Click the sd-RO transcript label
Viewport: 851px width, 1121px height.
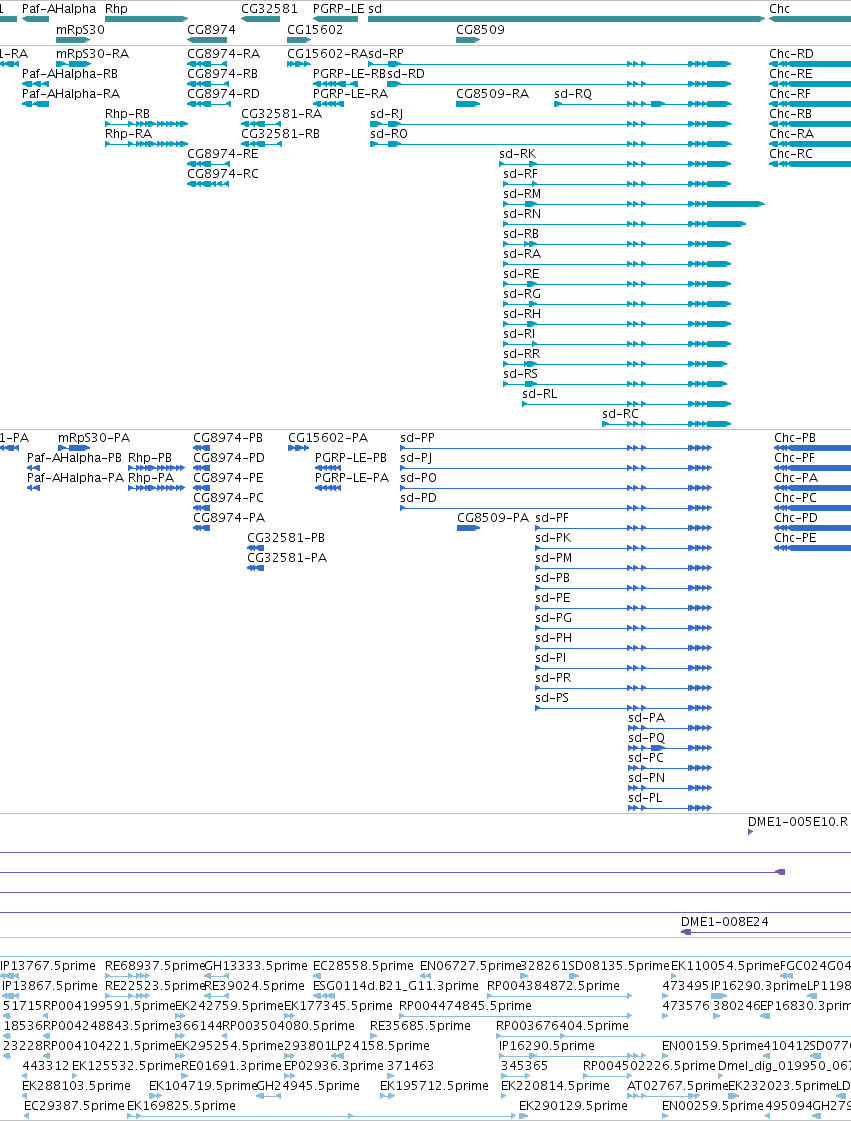(389, 134)
